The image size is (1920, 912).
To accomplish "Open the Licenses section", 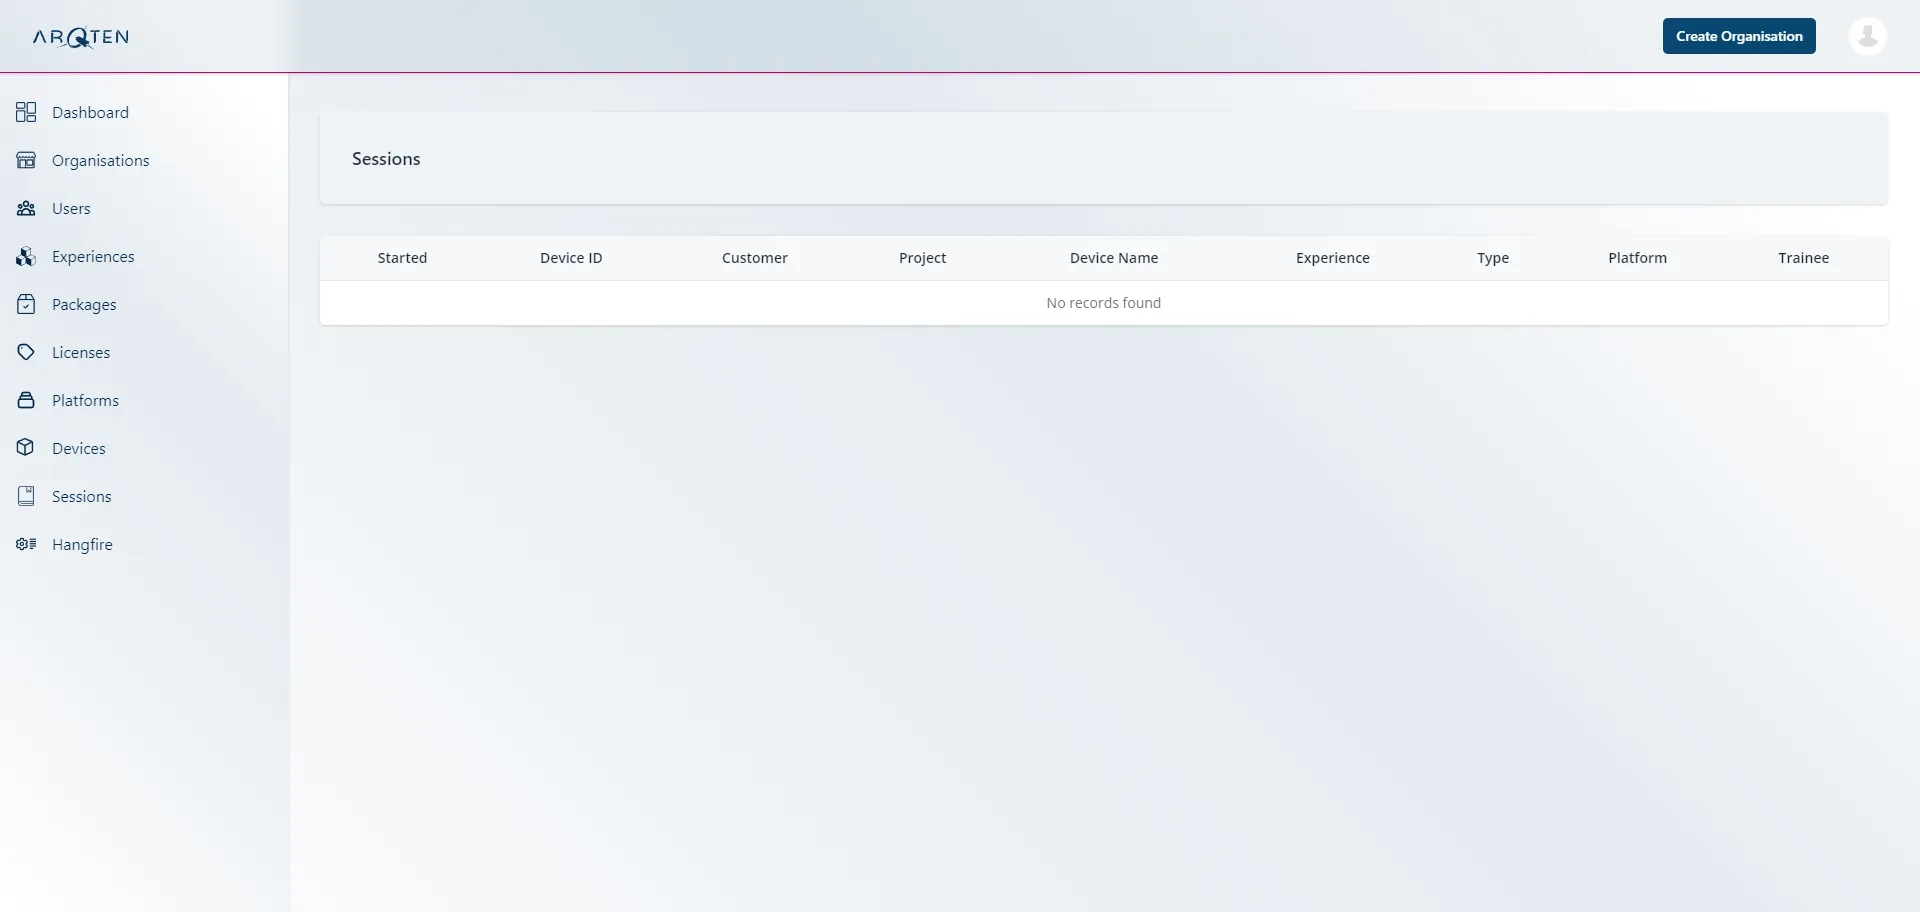I will click(81, 352).
